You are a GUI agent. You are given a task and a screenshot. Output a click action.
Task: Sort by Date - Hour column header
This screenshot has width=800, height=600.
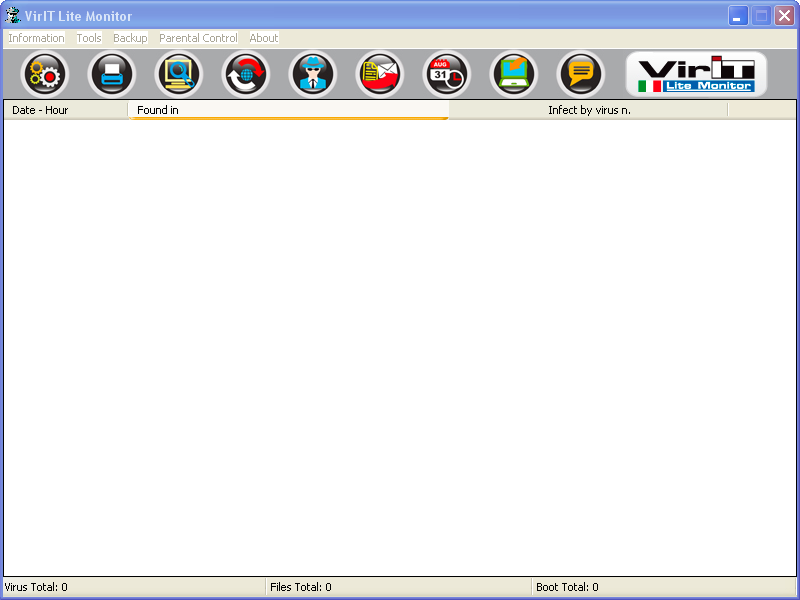66,110
